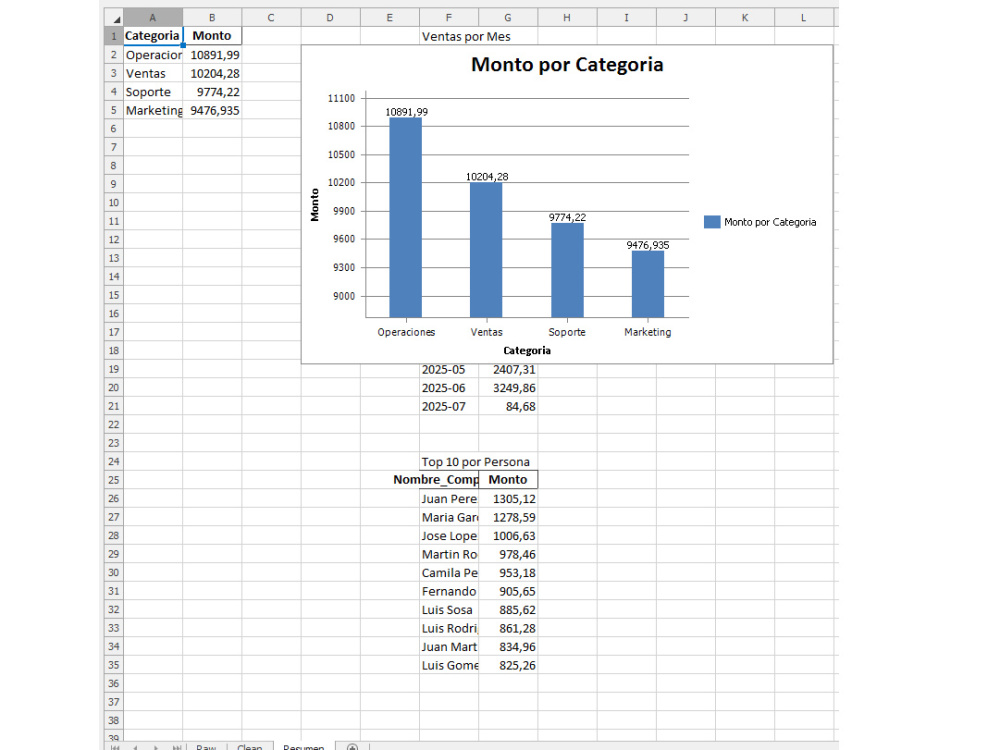This screenshot has height=750, width=1000.
Task: Select the Soporte cell in column A
Action: pos(152,92)
